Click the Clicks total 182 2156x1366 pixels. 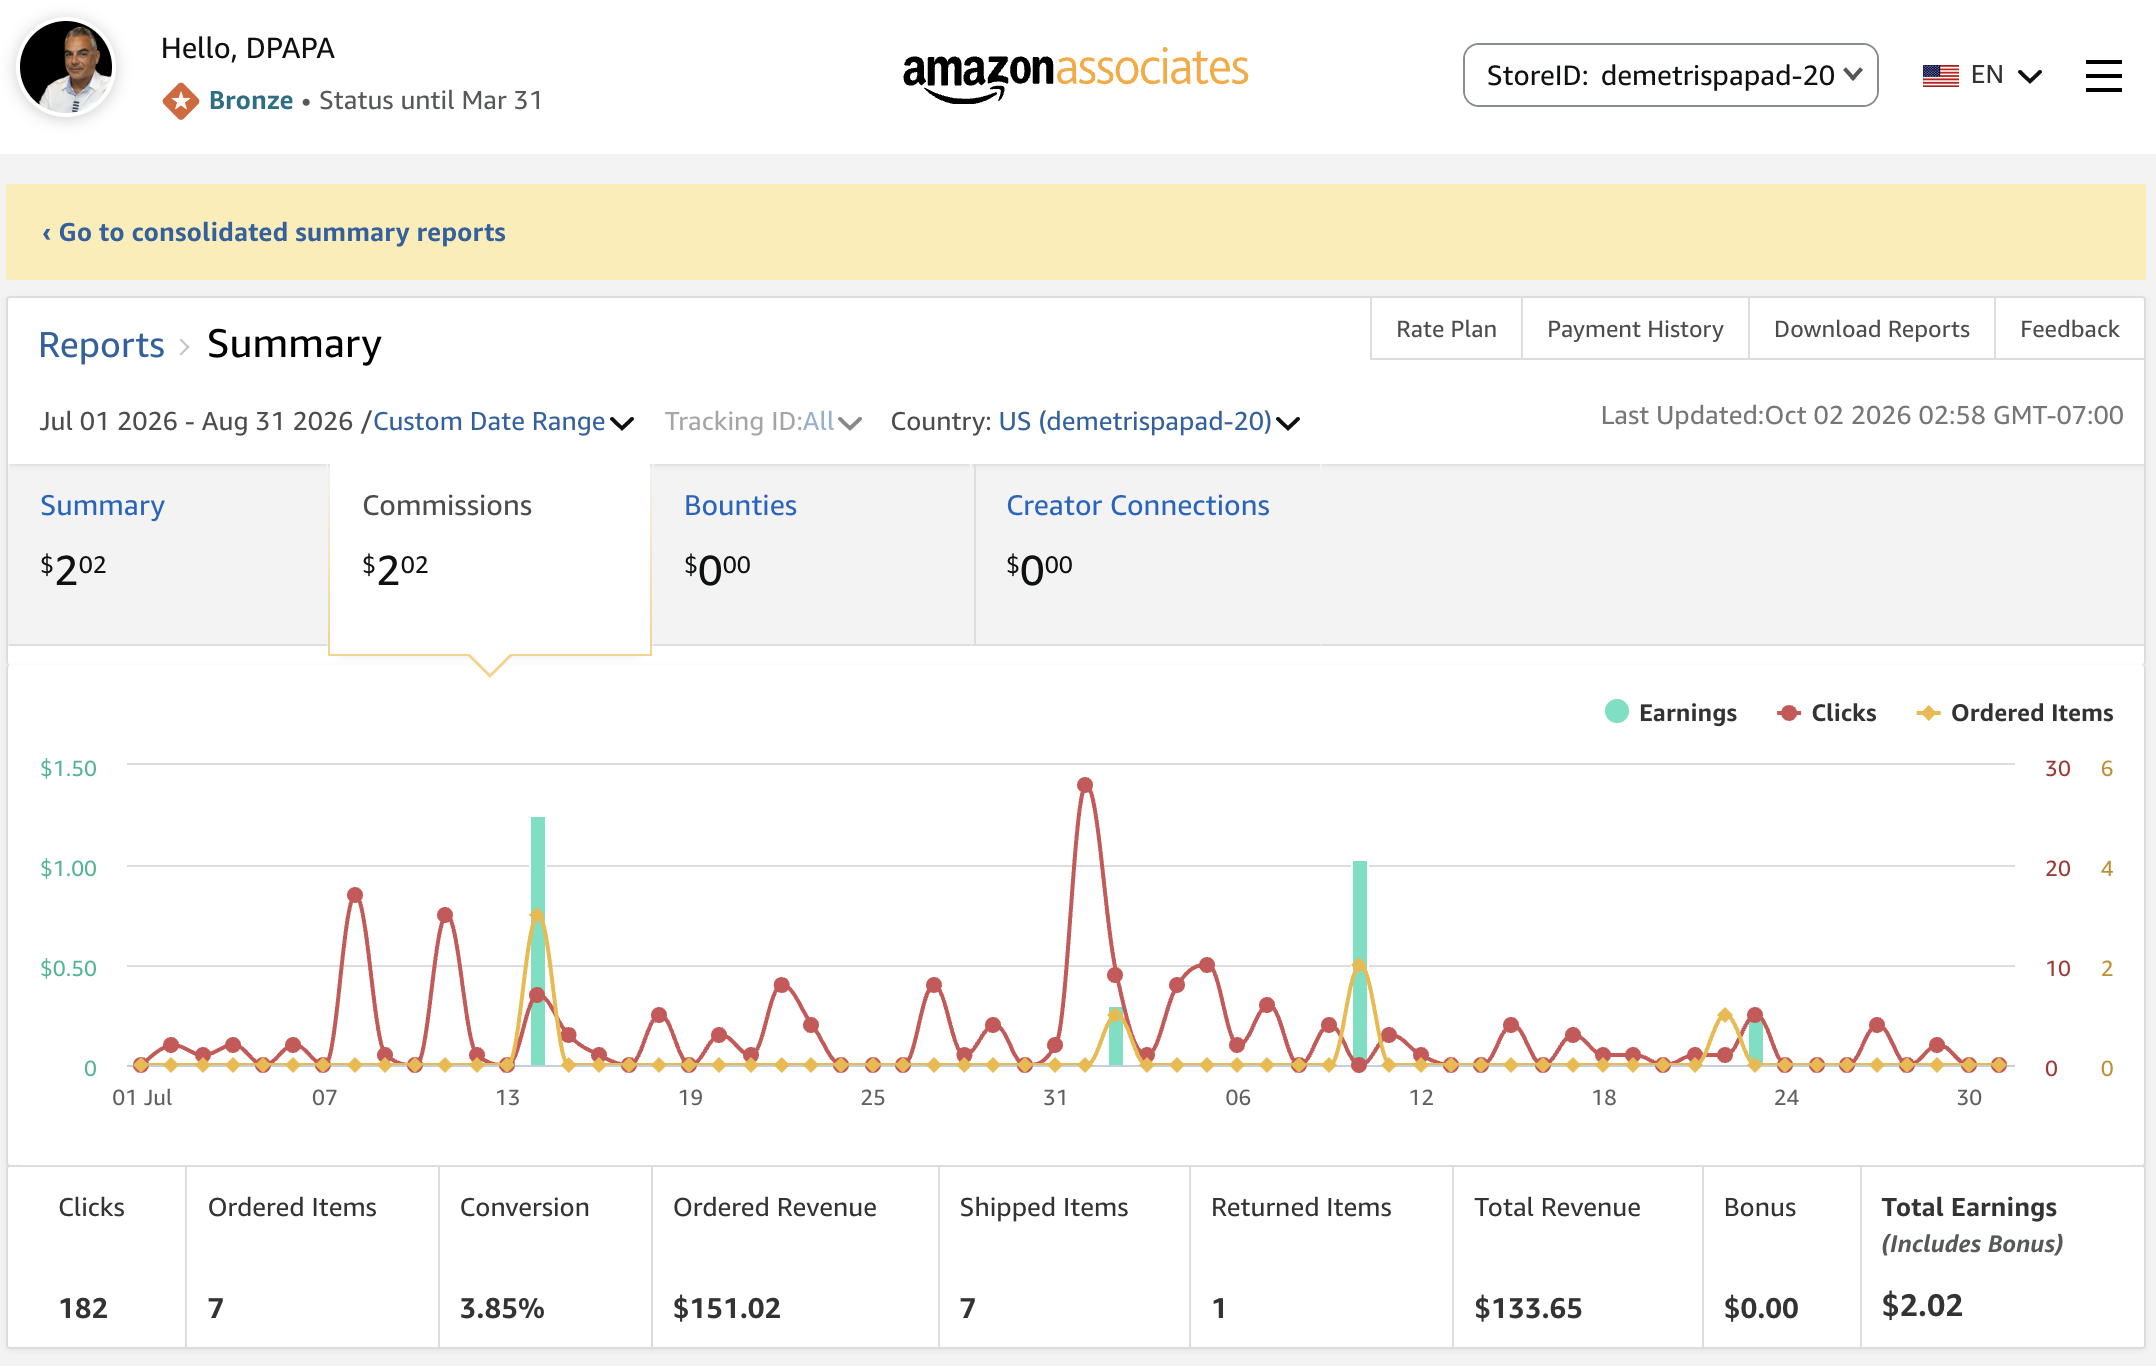tap(83, 1308)
